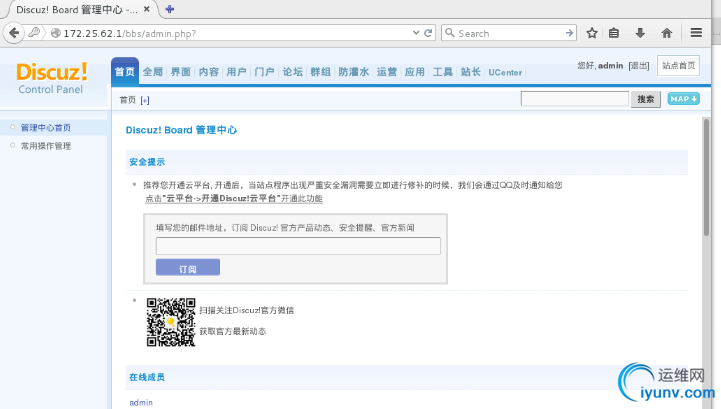The height and width of the screenshot is (409, 721).
Task: Open the 群组 menu
Action: tap(320, 72)
